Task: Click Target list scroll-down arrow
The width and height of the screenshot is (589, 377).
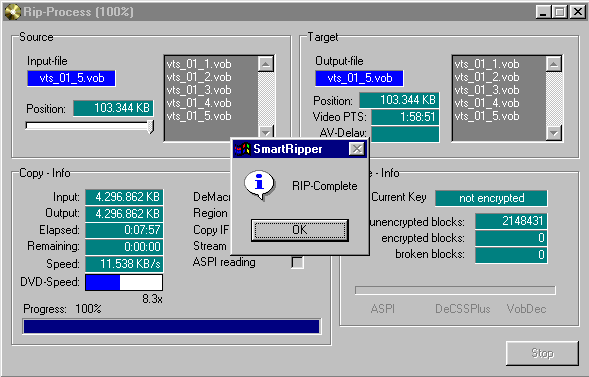Action: pyautogui.click(x=554, y=133)
